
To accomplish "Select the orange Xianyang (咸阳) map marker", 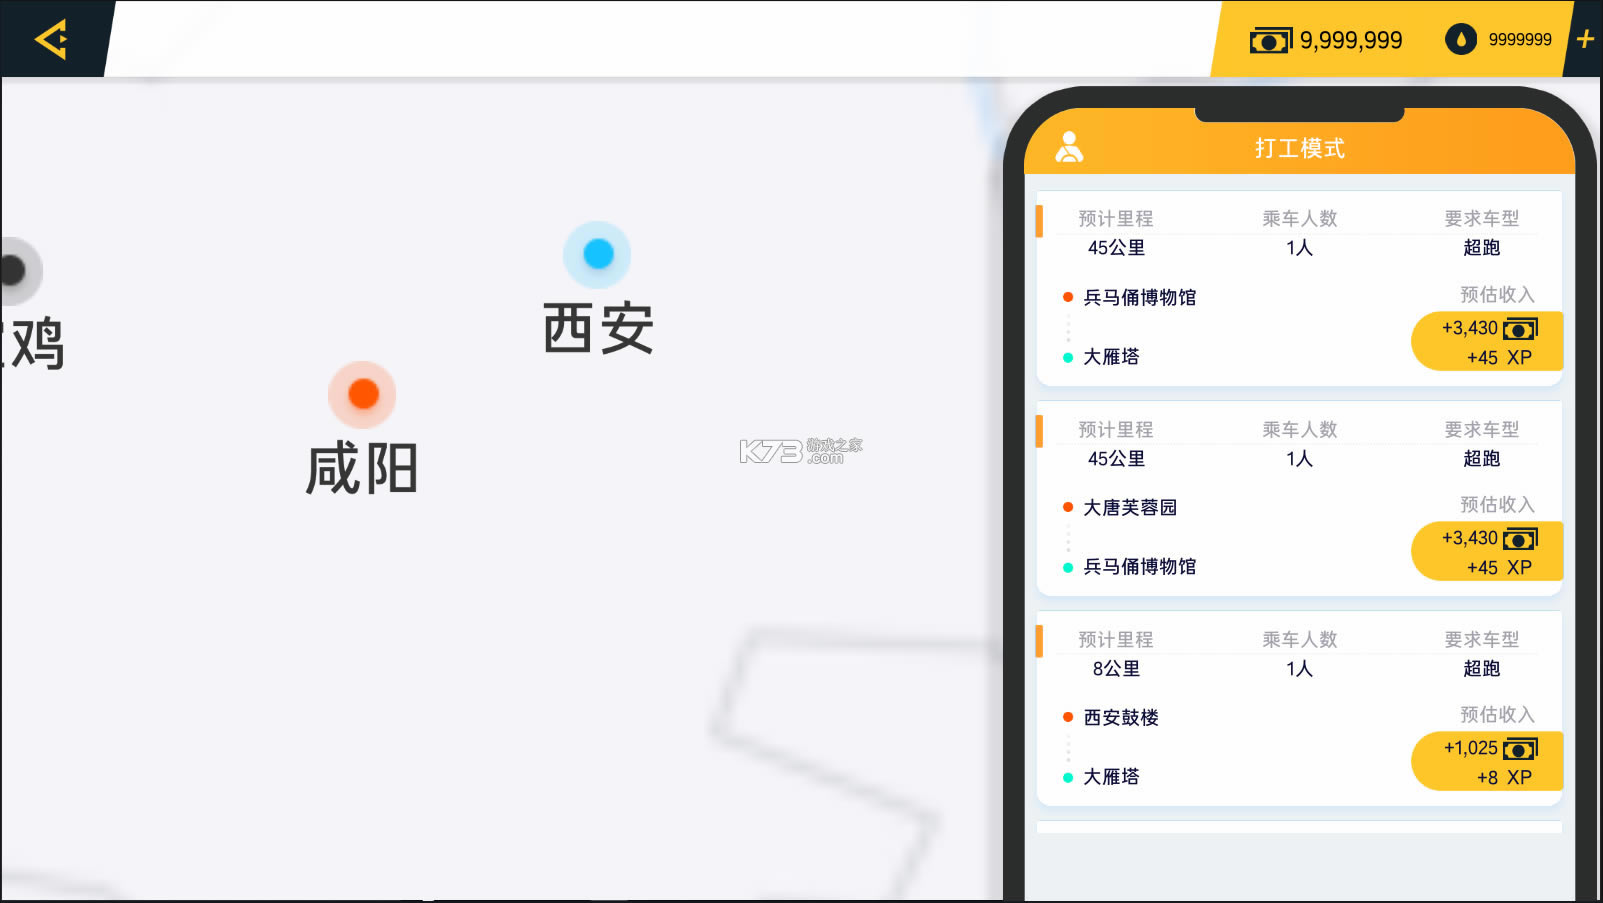I will pos(363,394).
